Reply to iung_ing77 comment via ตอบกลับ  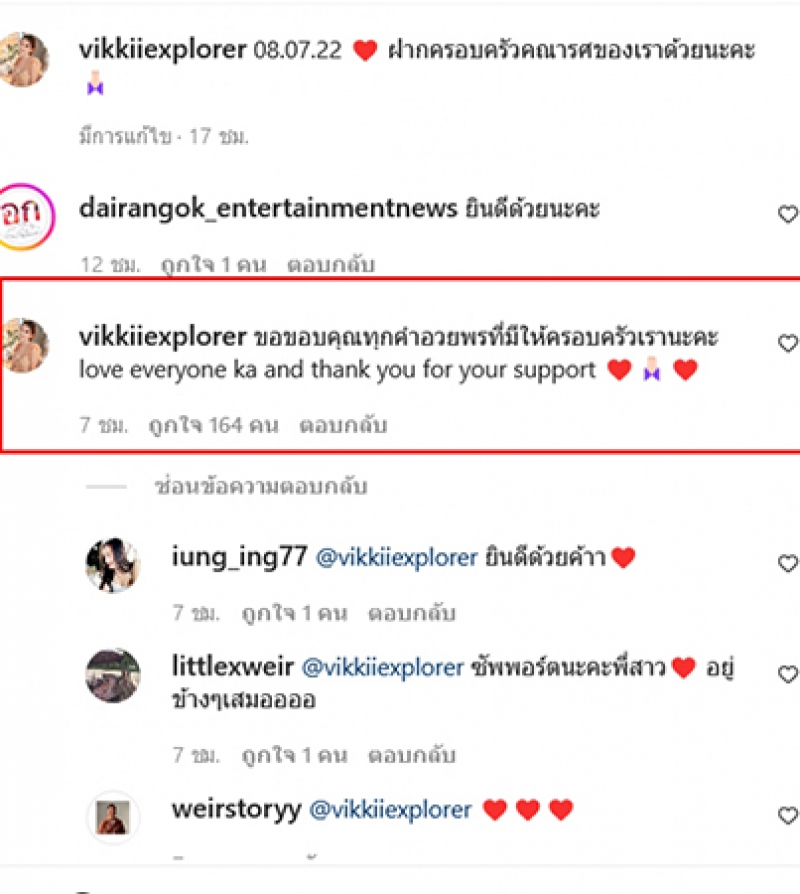click(412, 613)
